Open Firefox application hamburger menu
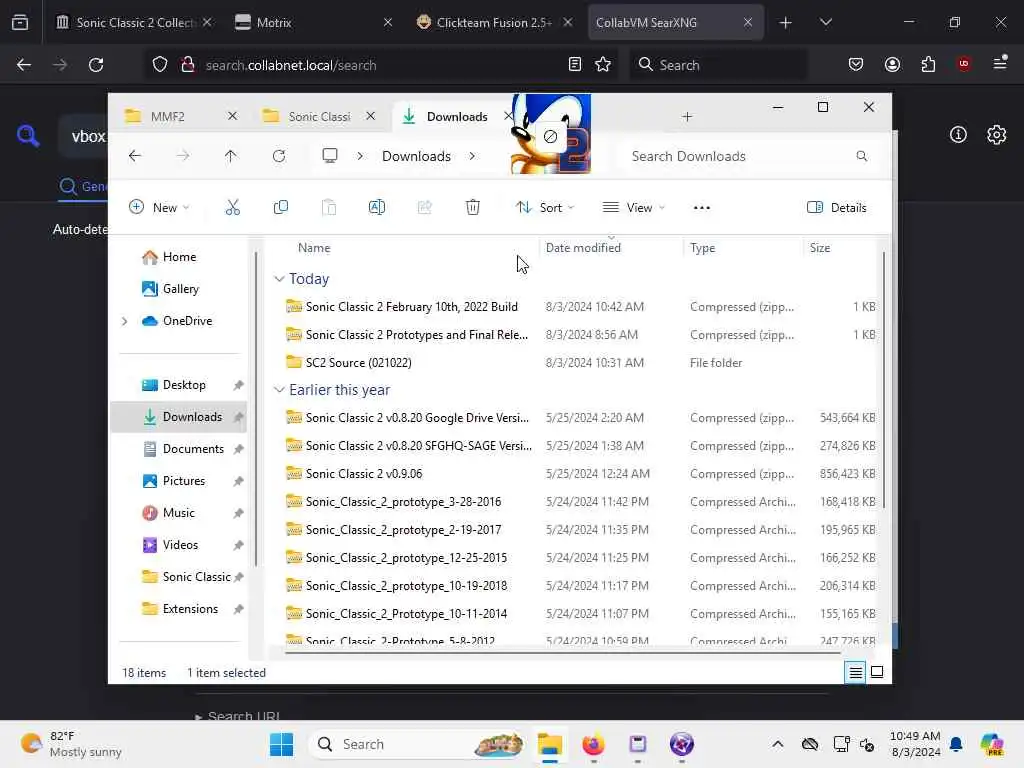The width and height of the screenshot is (1024, 768). pyautogui.click(x=1000, y=63)
